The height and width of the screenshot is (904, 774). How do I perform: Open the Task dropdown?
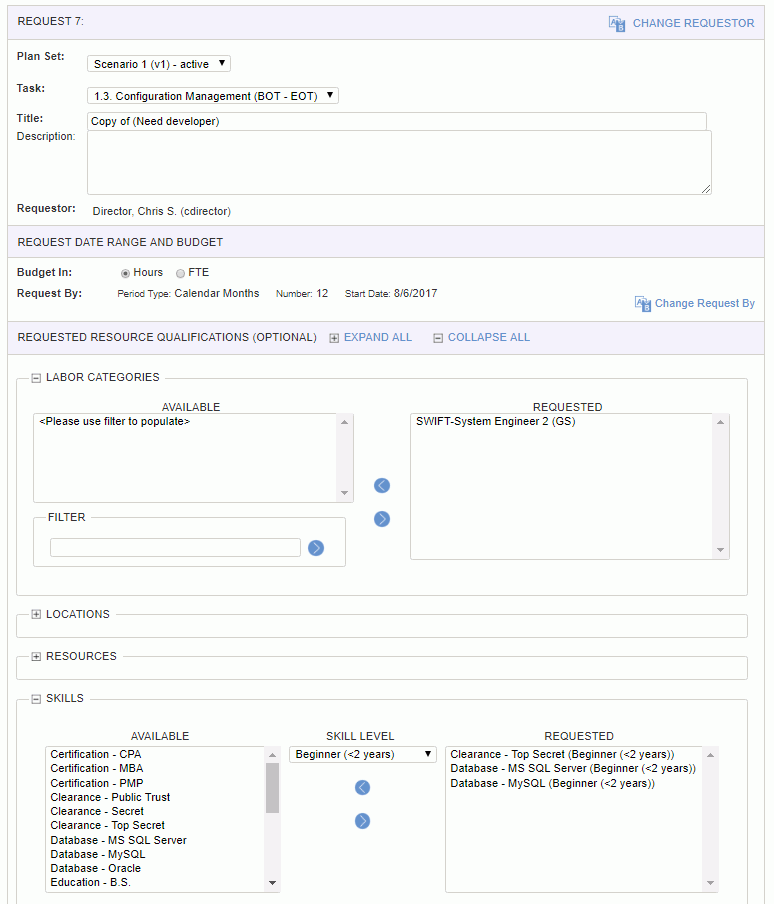[x=213, y=96]
